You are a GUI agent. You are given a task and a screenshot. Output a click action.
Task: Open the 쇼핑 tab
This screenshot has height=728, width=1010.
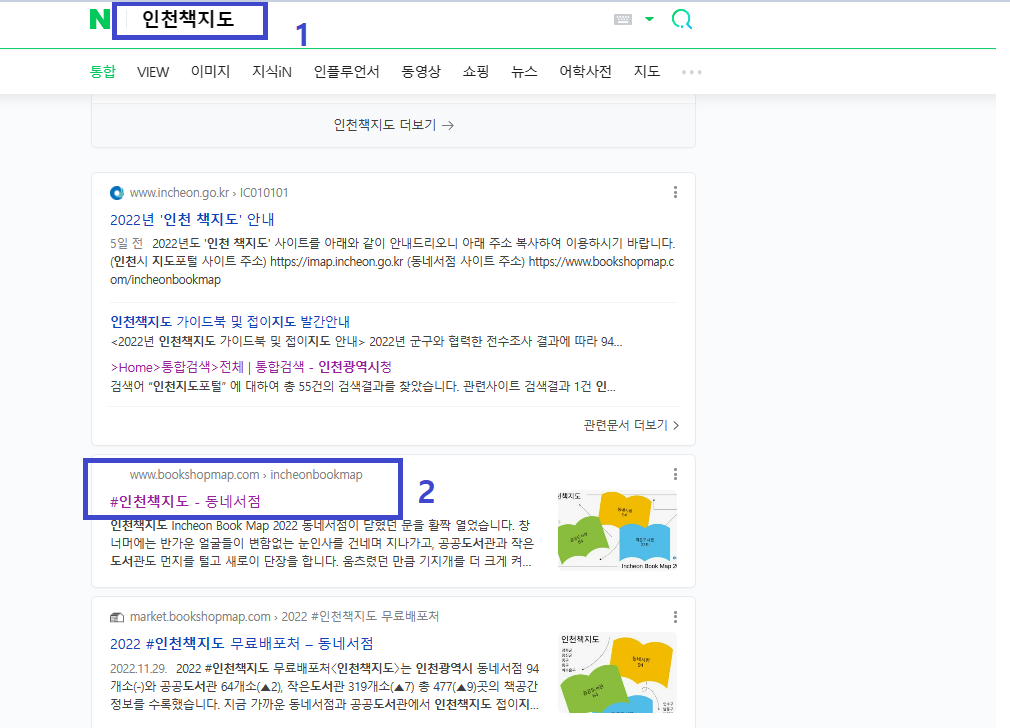click(x=476, y=72)
